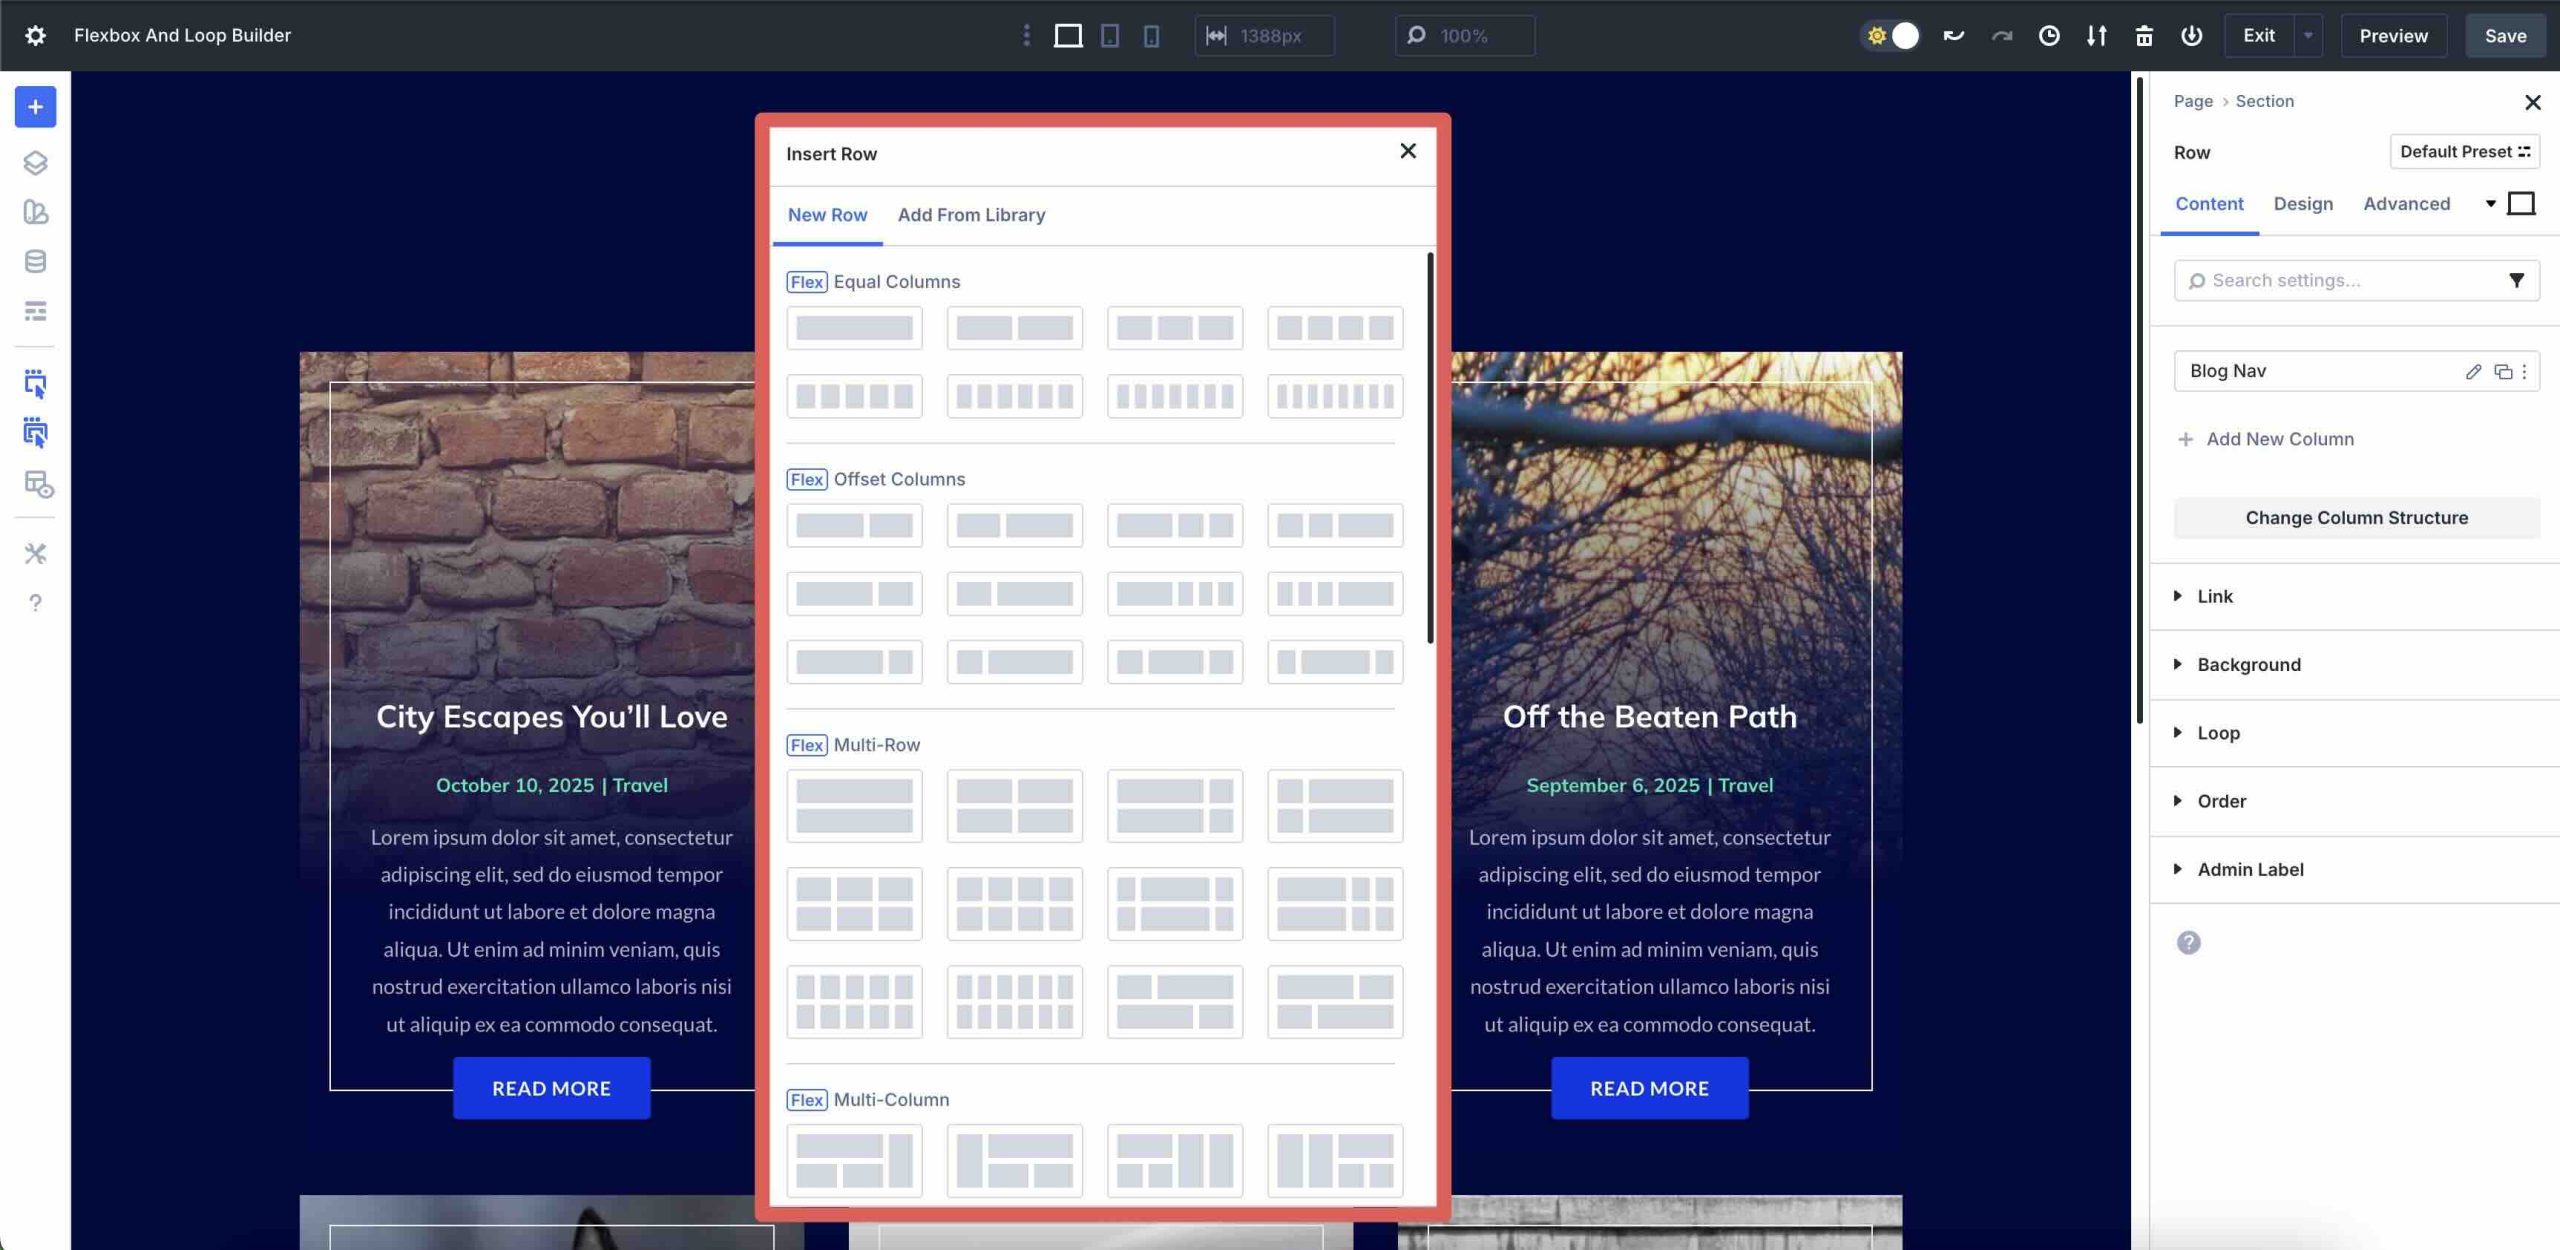Image resolution: width=2560 pixels, height=1250 pixels.
Task: Switch to the Add From Library tab
Action: 971,215
